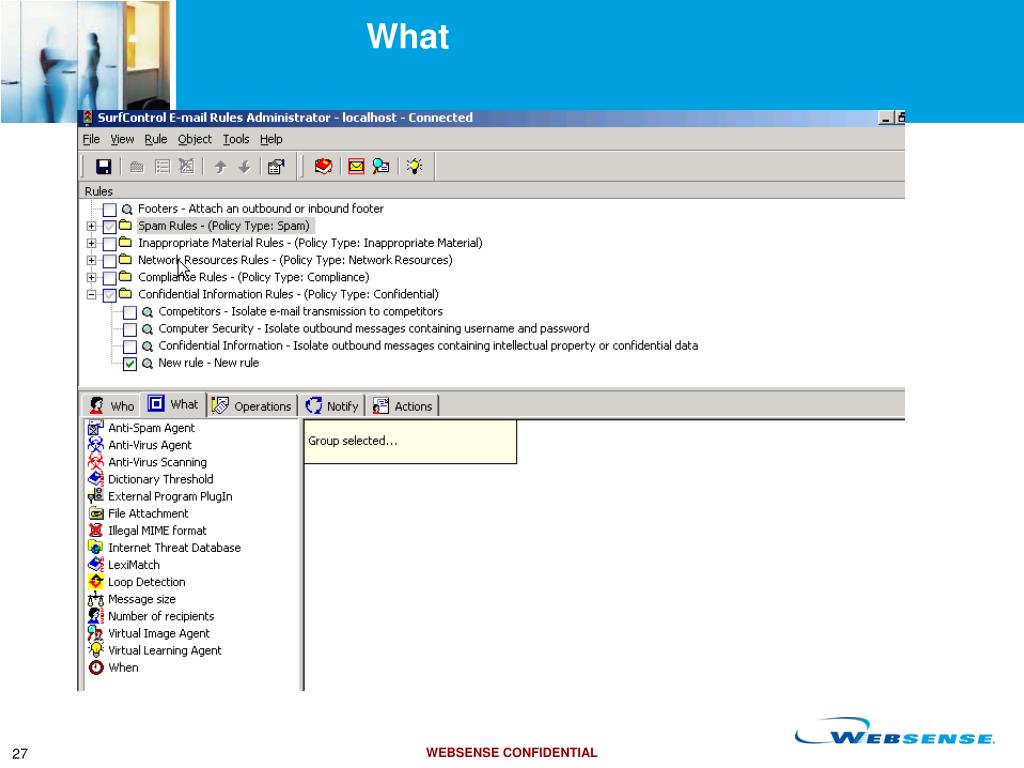This screenshot has height=768, width=1024.
Task: Switch to the Operations tab
Action: pos(252,406)
